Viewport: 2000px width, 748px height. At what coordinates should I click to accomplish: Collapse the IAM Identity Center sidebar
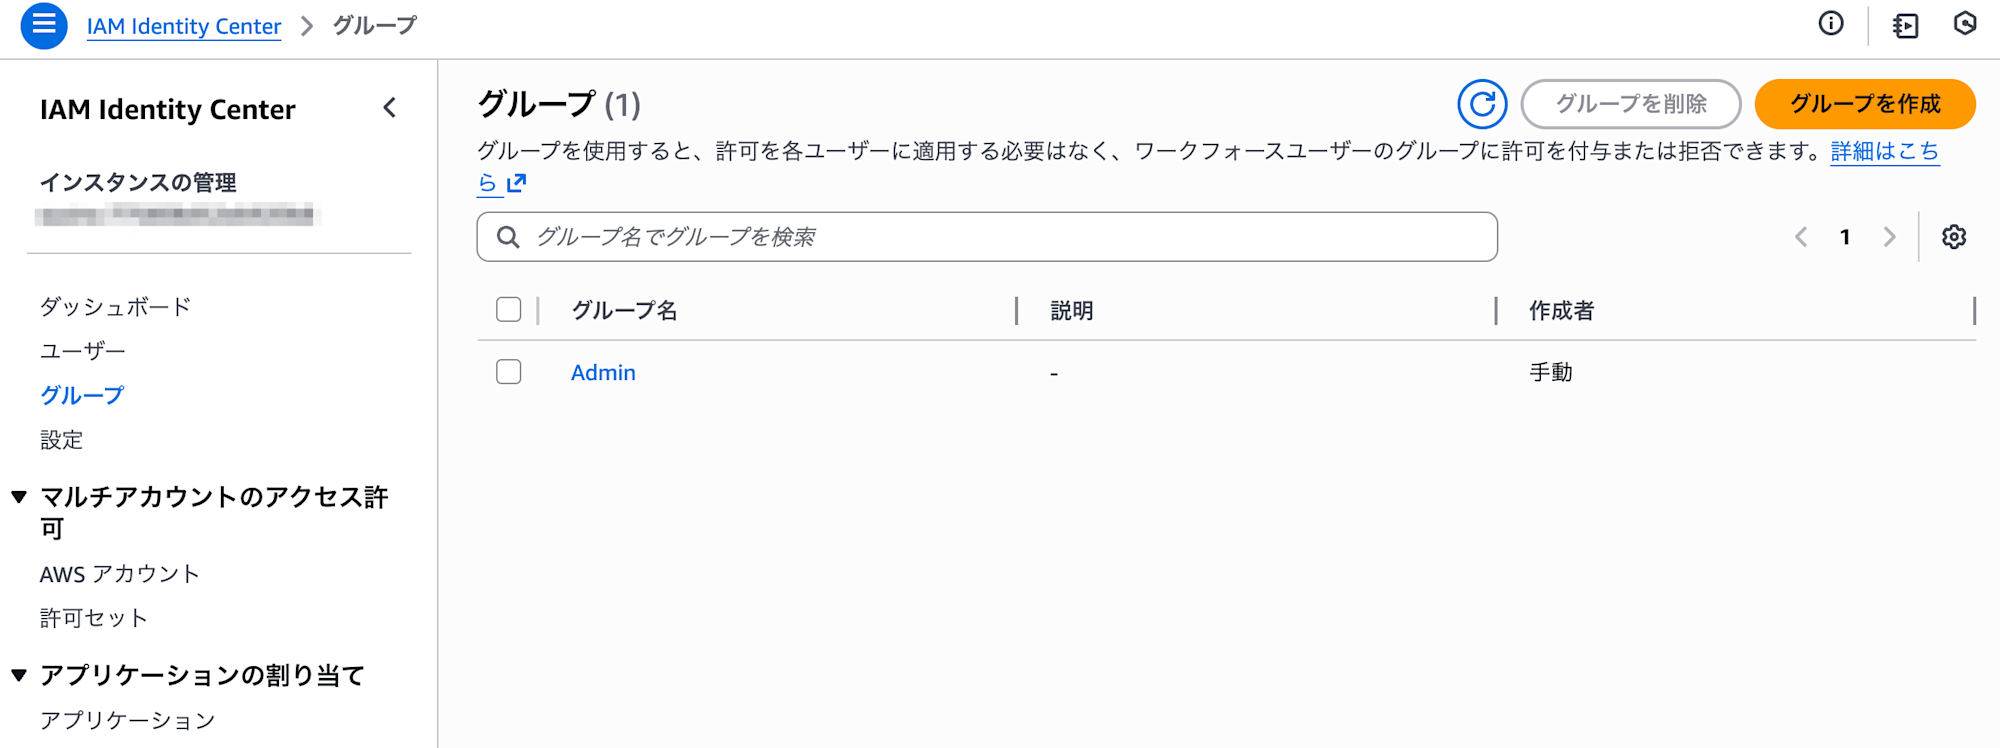390,108
